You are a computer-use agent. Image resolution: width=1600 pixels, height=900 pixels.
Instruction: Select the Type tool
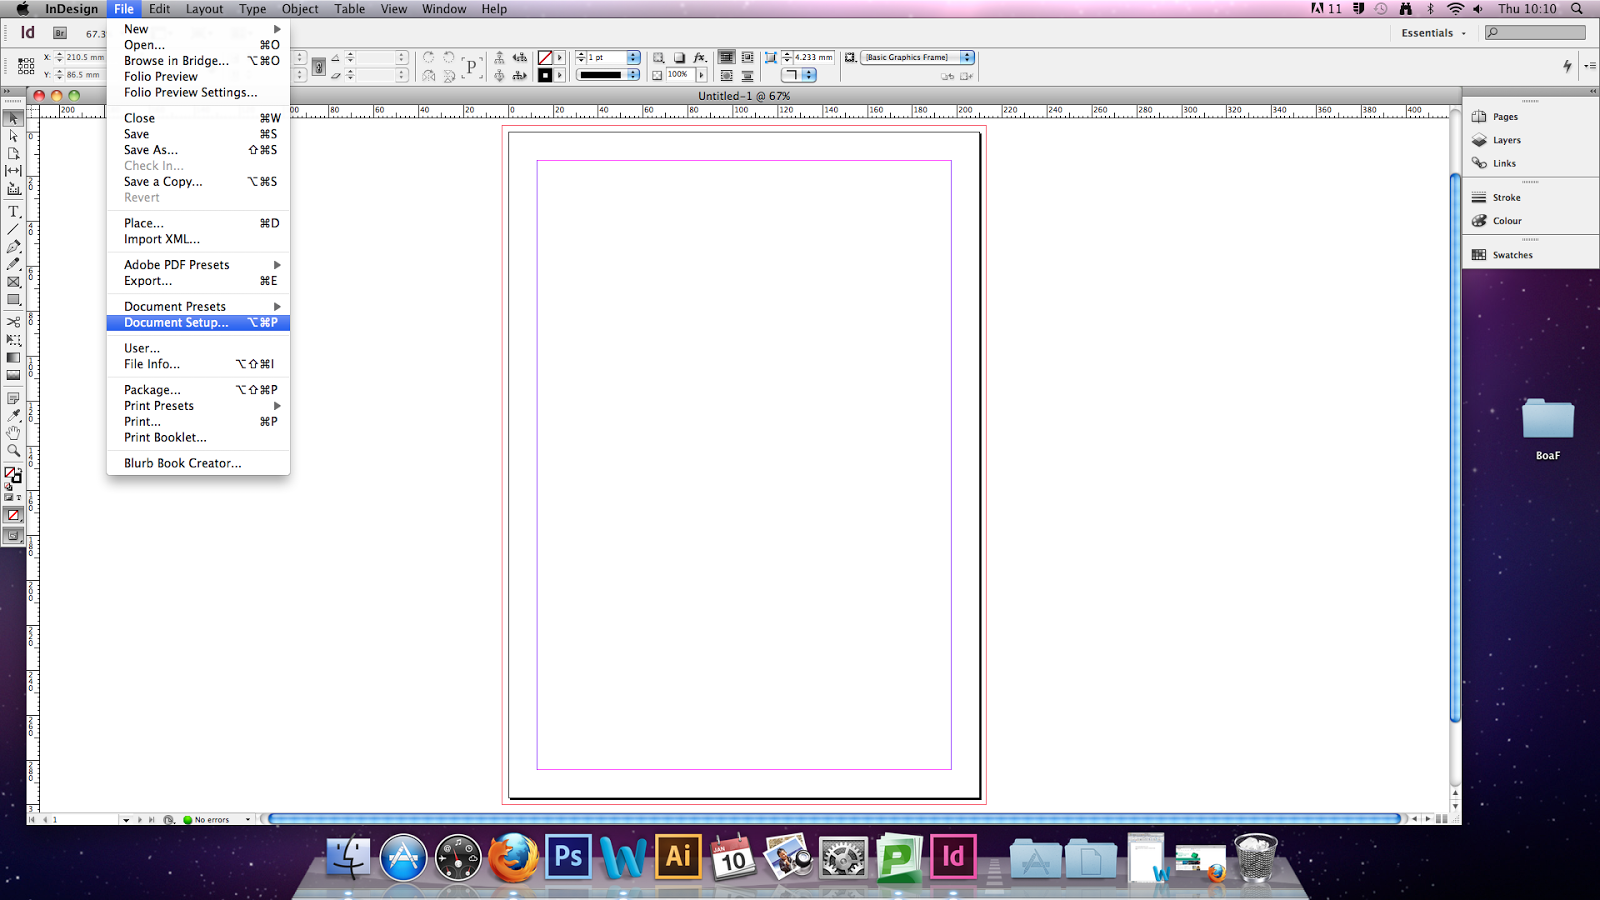tap(13, 211)
